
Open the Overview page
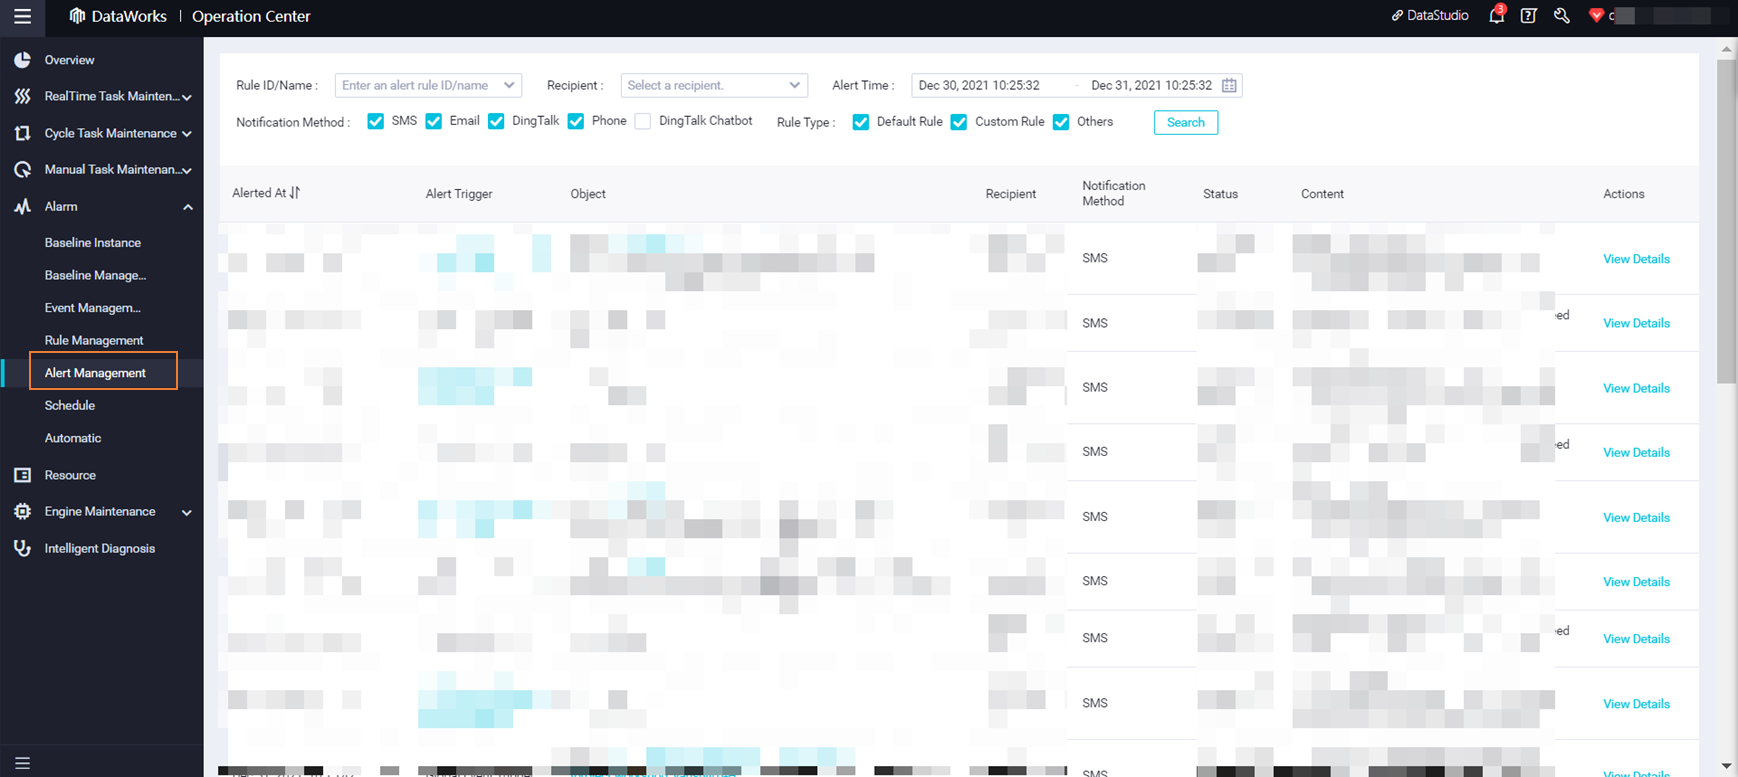pos(69,60)
